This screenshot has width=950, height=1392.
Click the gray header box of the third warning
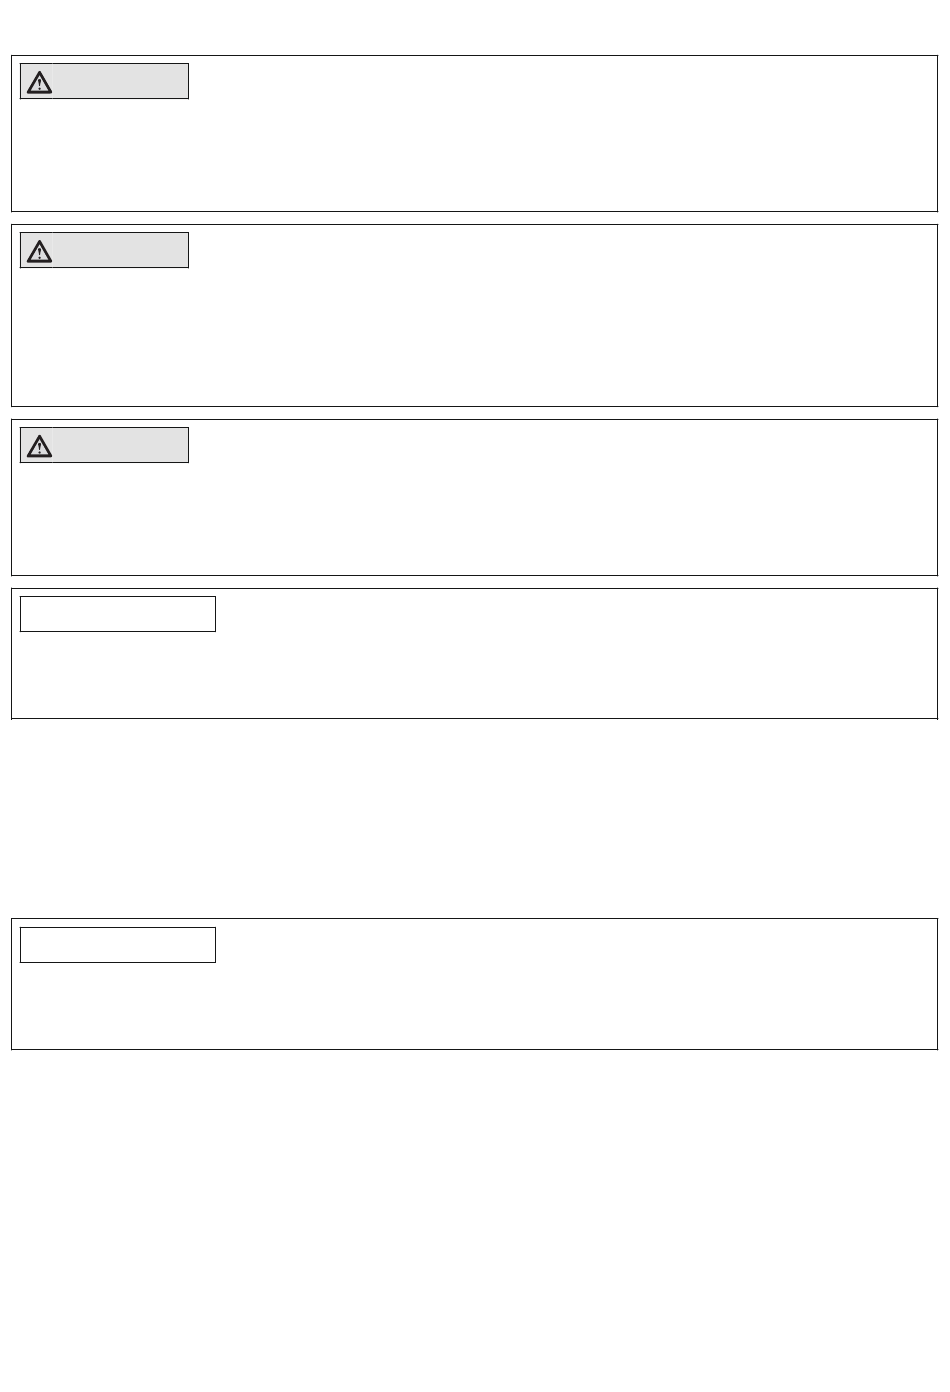[x=104, y=446]
